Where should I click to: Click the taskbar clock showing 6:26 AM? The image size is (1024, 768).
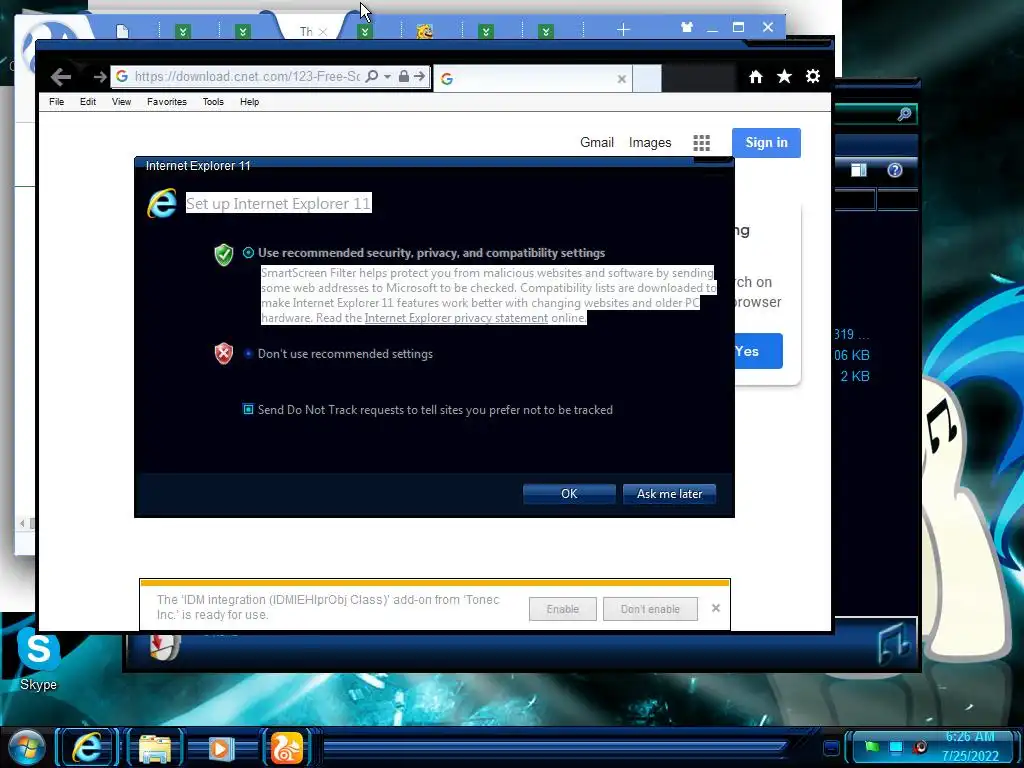pyautogui.click(x=970, y=746)
